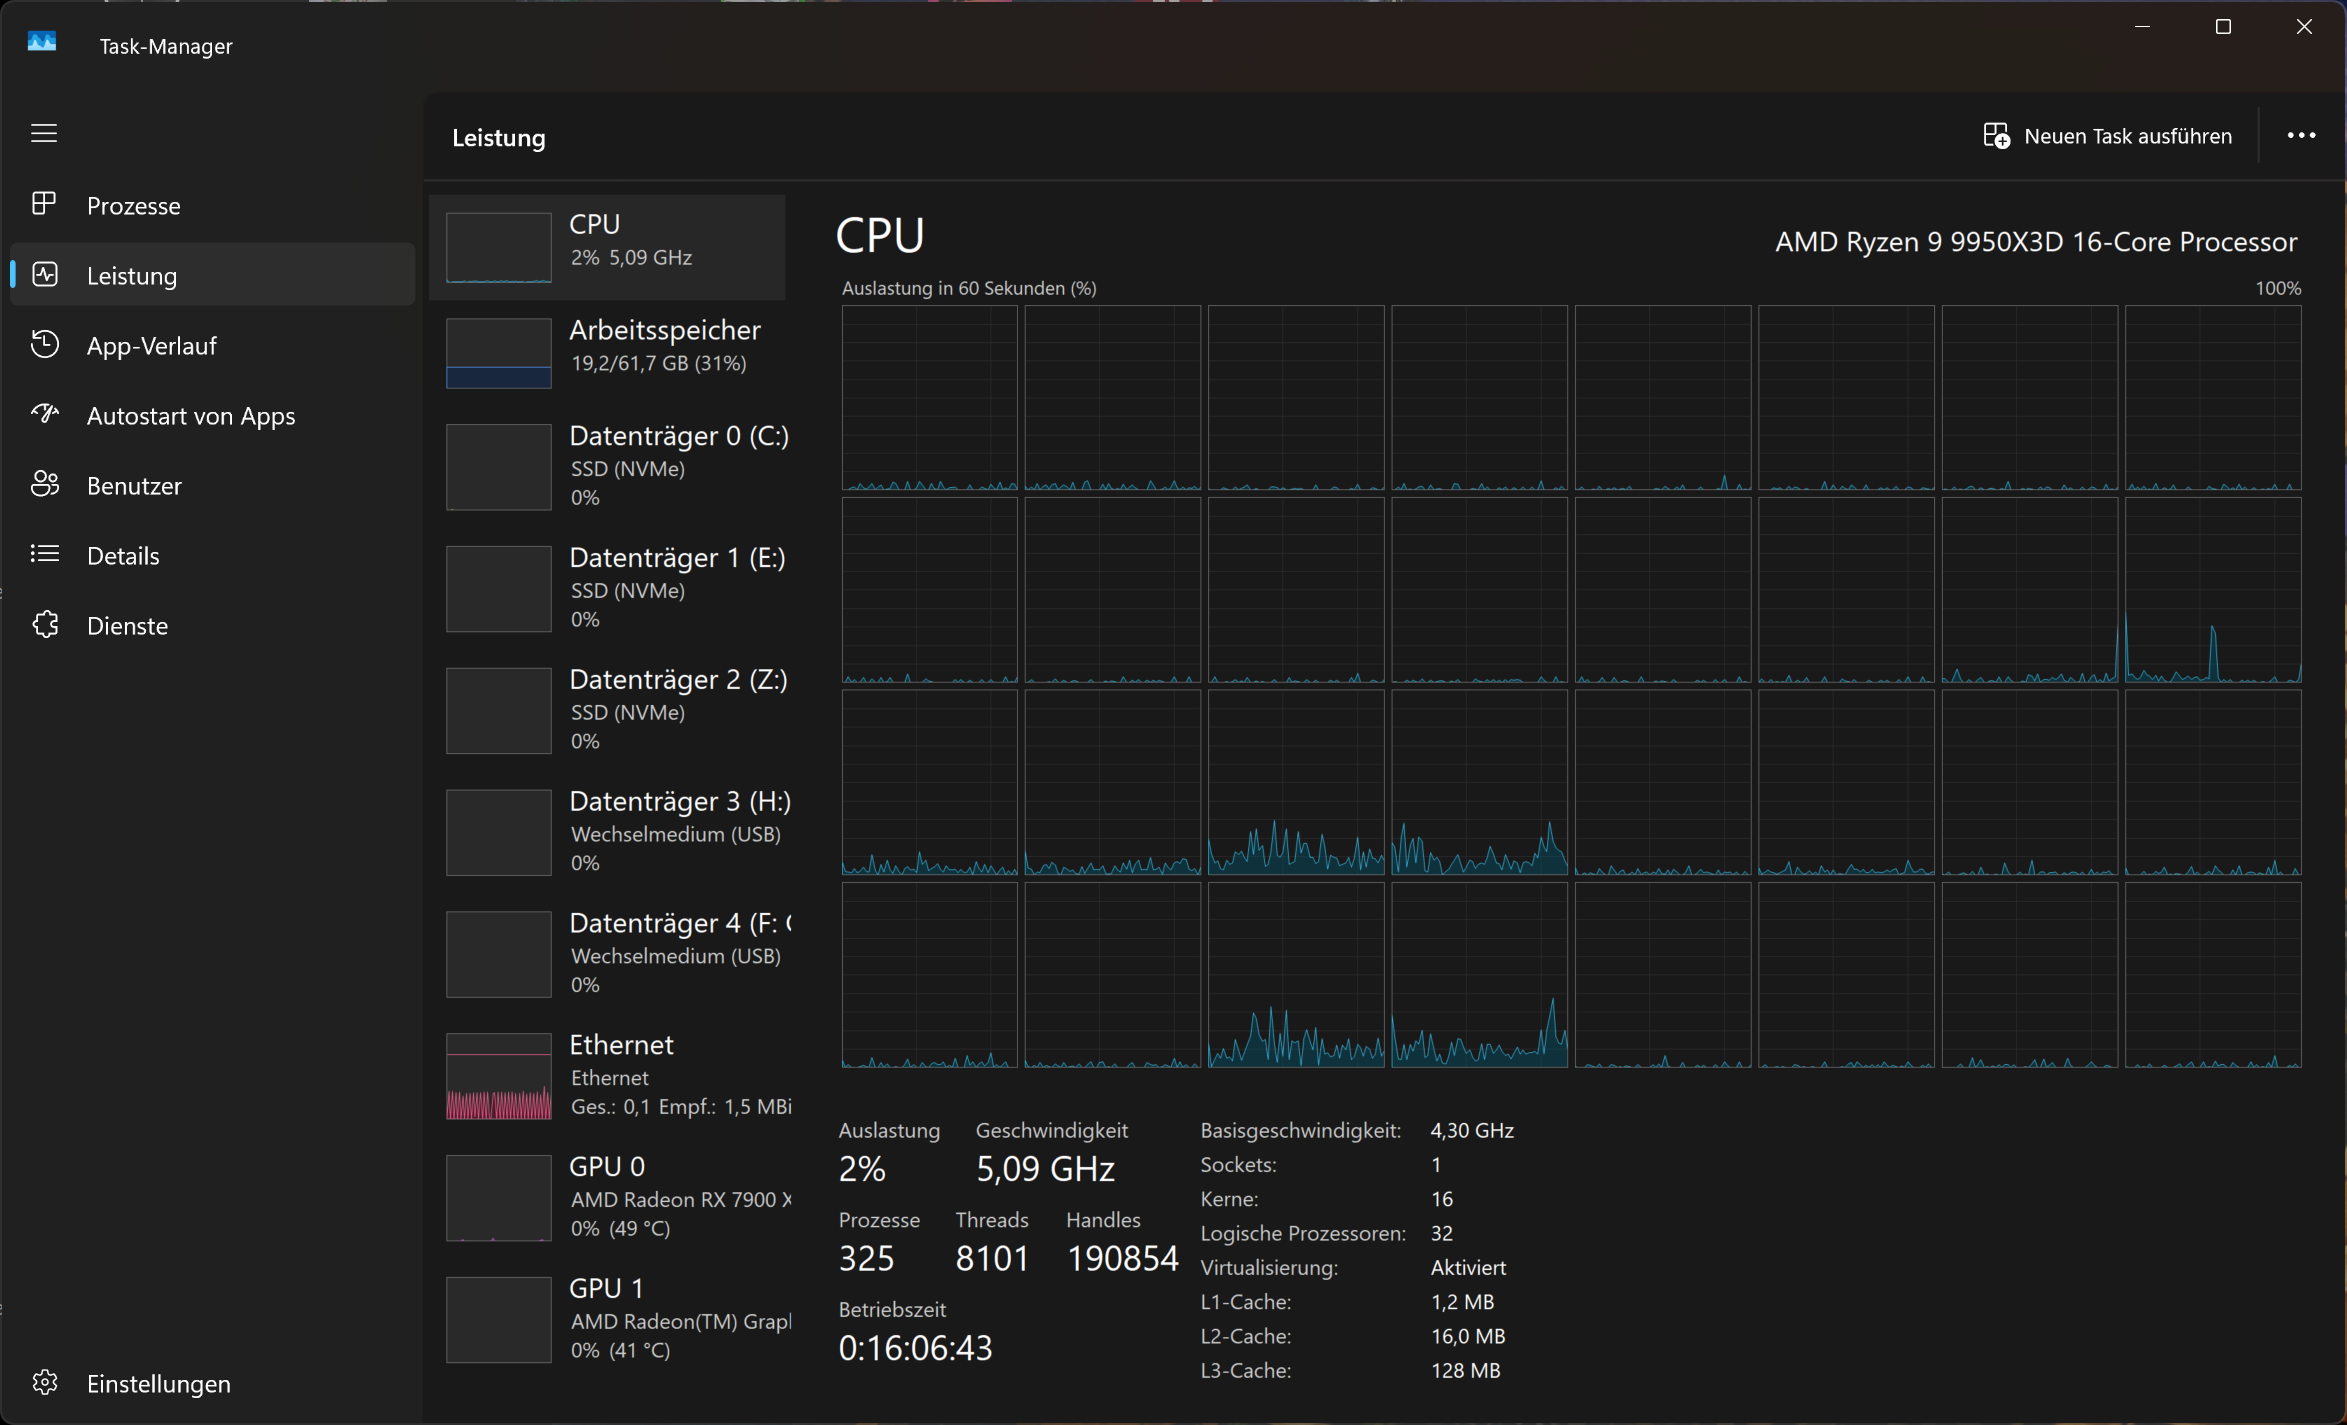Open the Dienste services icon

(44, 624)
